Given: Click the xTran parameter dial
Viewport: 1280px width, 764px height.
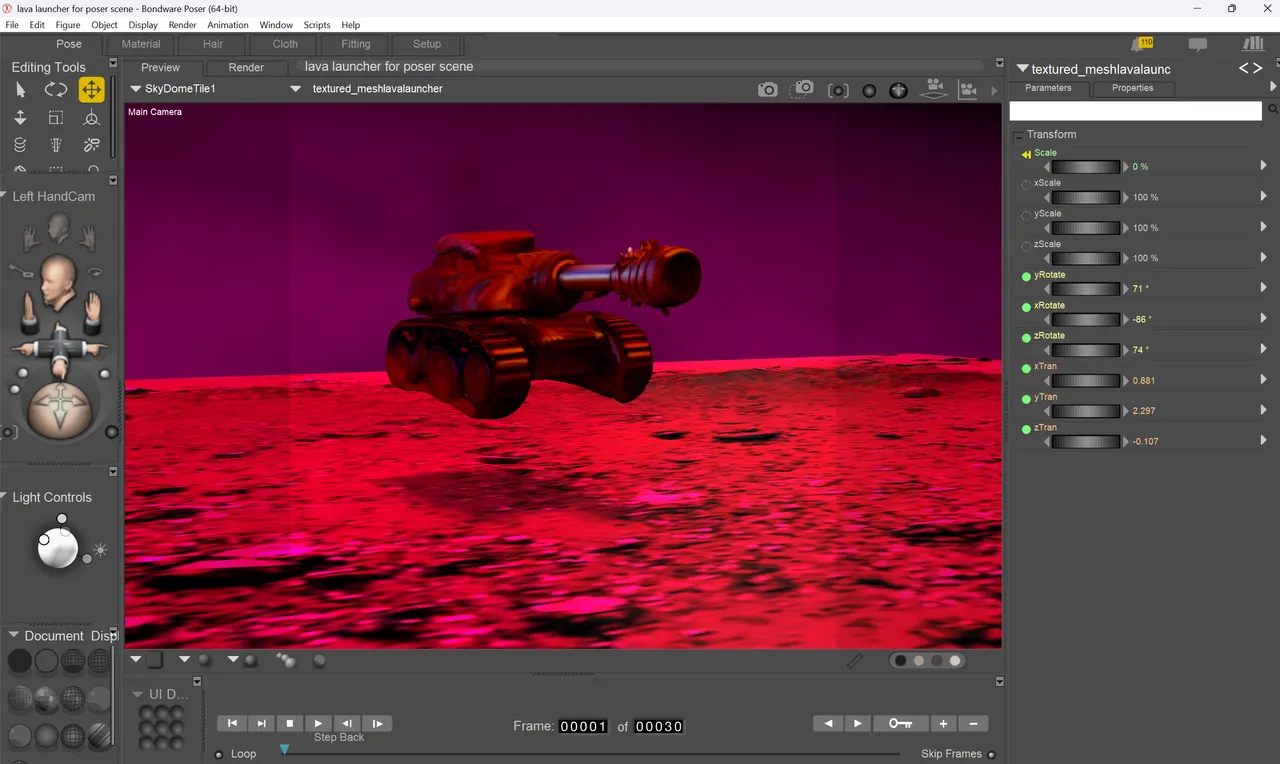Looking at the screenshot, I should tap(1084, 380).
